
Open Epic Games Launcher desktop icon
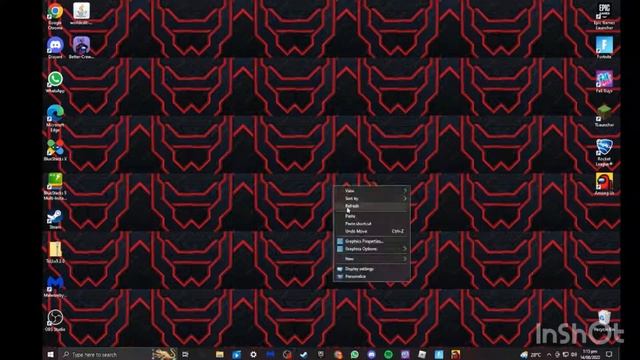[604, 16]
